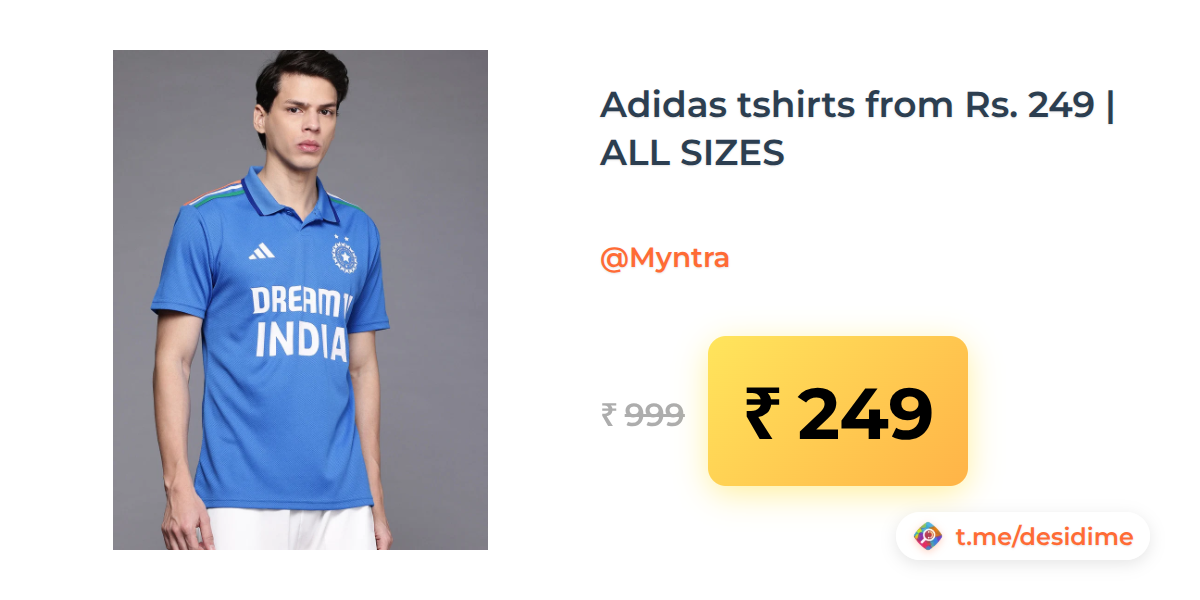Click the yellow ₹ 249 price badge
The width and height of the screenshot is (1200, 600).
point(838,411)
